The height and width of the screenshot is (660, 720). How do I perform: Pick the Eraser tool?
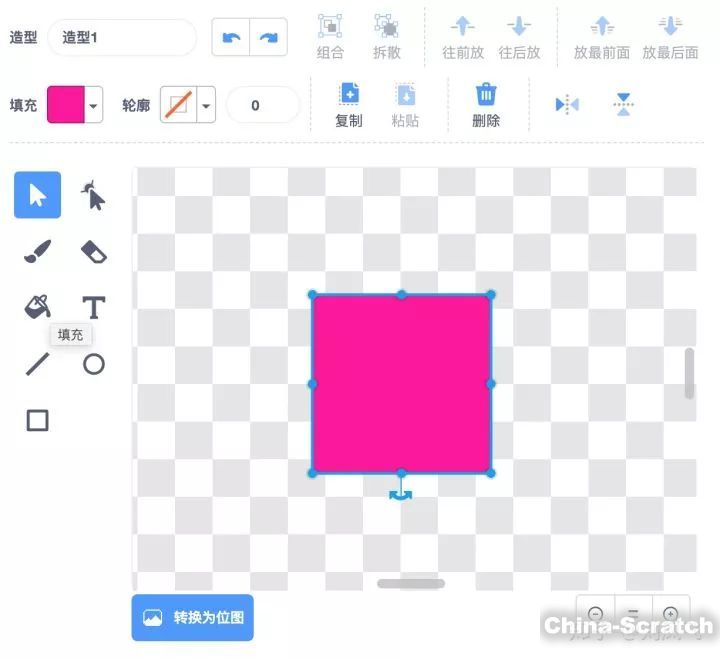click(93, 251)
